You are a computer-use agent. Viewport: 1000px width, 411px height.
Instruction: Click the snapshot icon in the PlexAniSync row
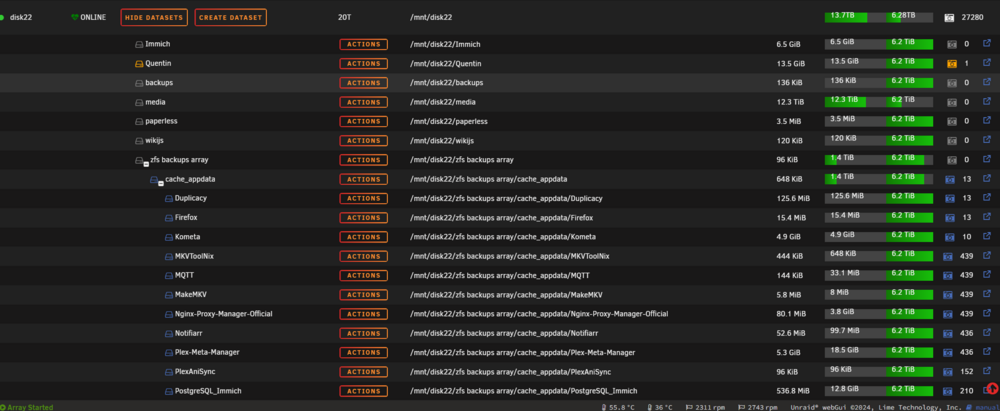click(948, 371)
